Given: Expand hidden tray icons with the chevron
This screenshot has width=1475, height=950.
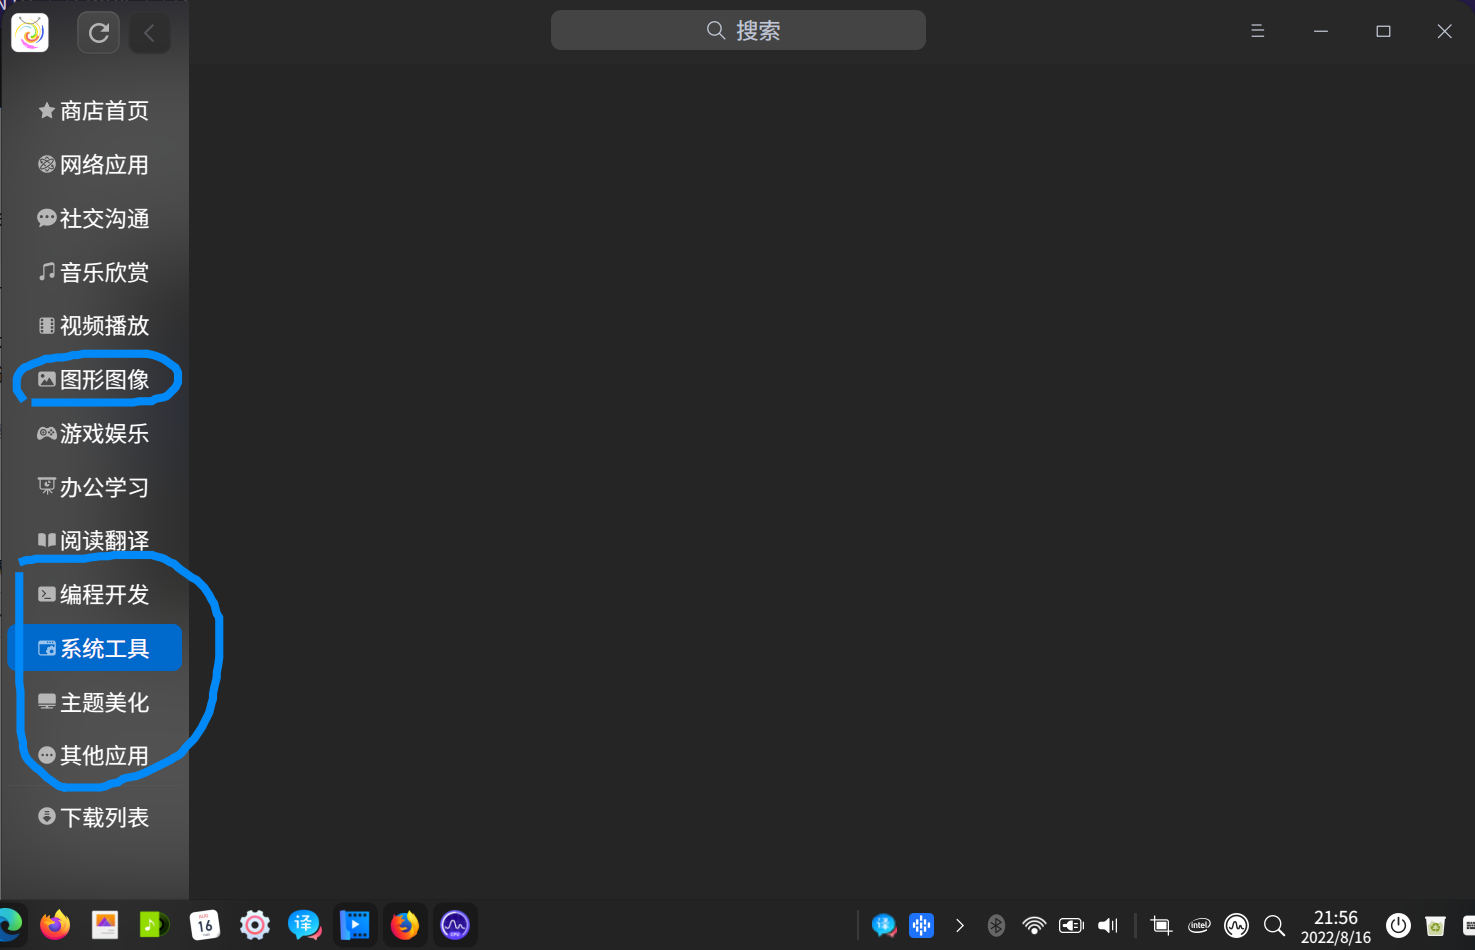Looking at the screenshot, I should (959, 925).
